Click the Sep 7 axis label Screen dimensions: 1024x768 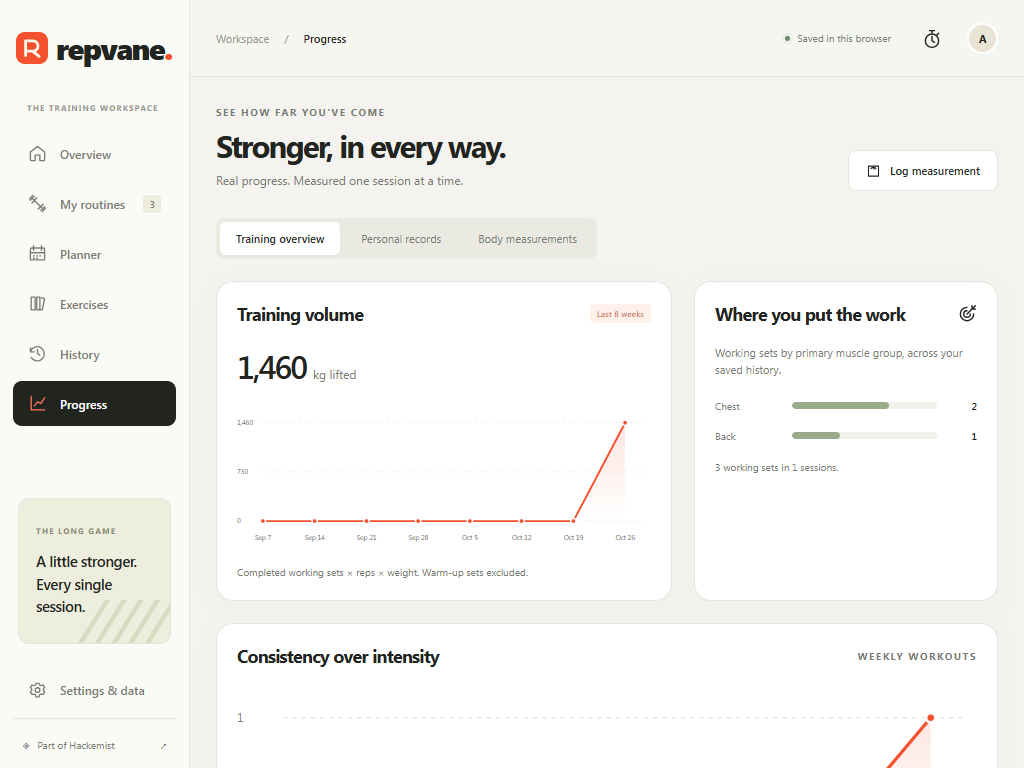263,537
